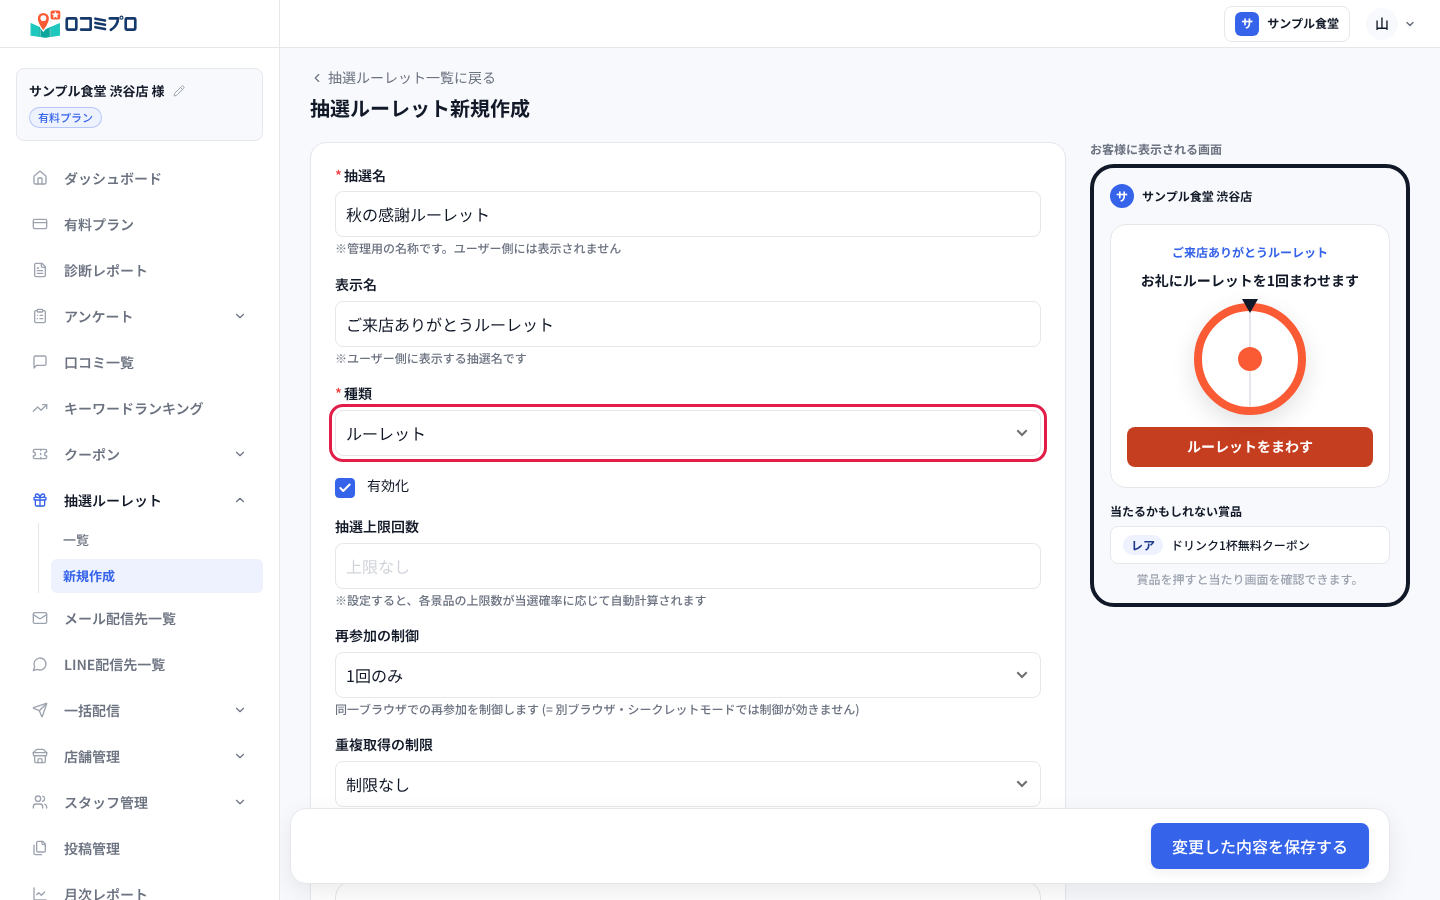Click the 投稿管理 copy icon
Image resolution: width=1440 pixels, height=900 pixels.
coord(40,848)
